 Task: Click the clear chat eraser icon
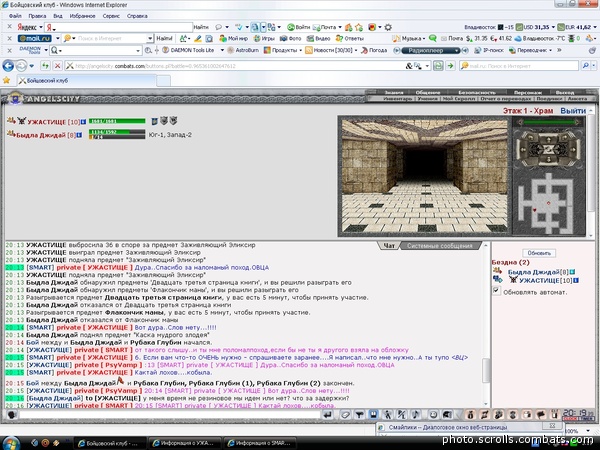point(345,414)
